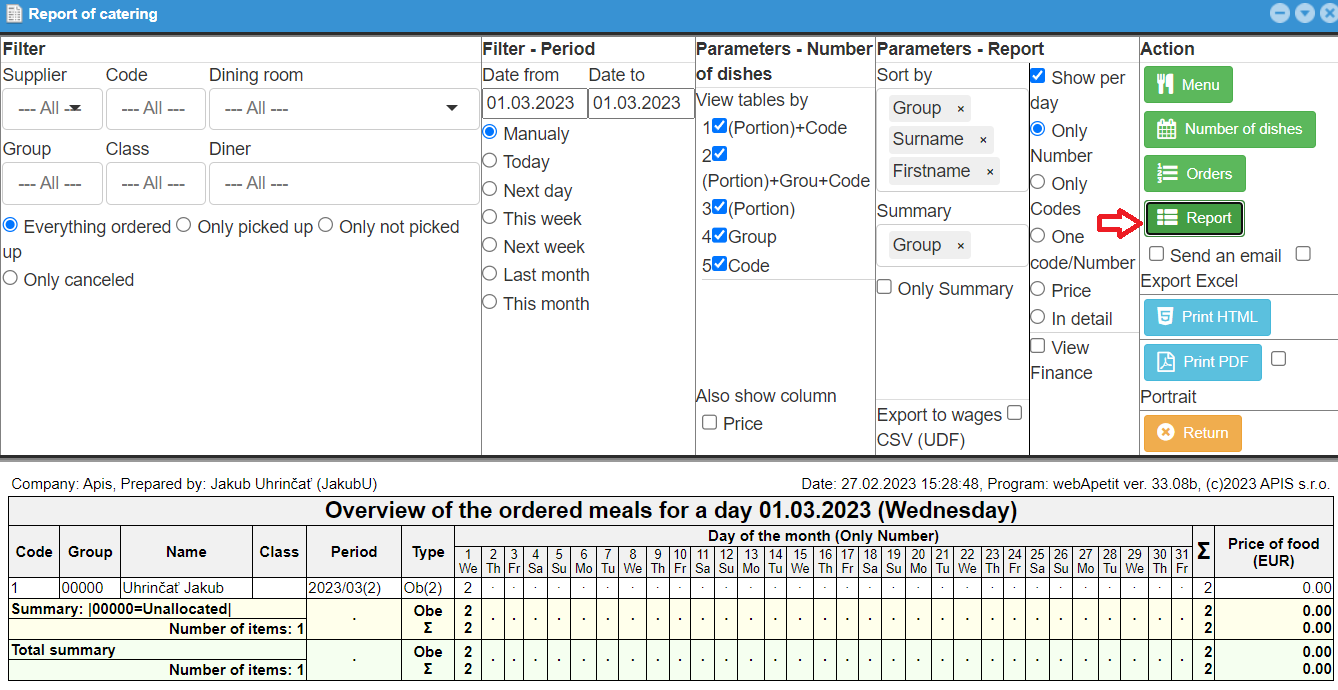Click the Orders list button
Viewport: 1338px width, 690px height.
click(x=1194, y=174)
